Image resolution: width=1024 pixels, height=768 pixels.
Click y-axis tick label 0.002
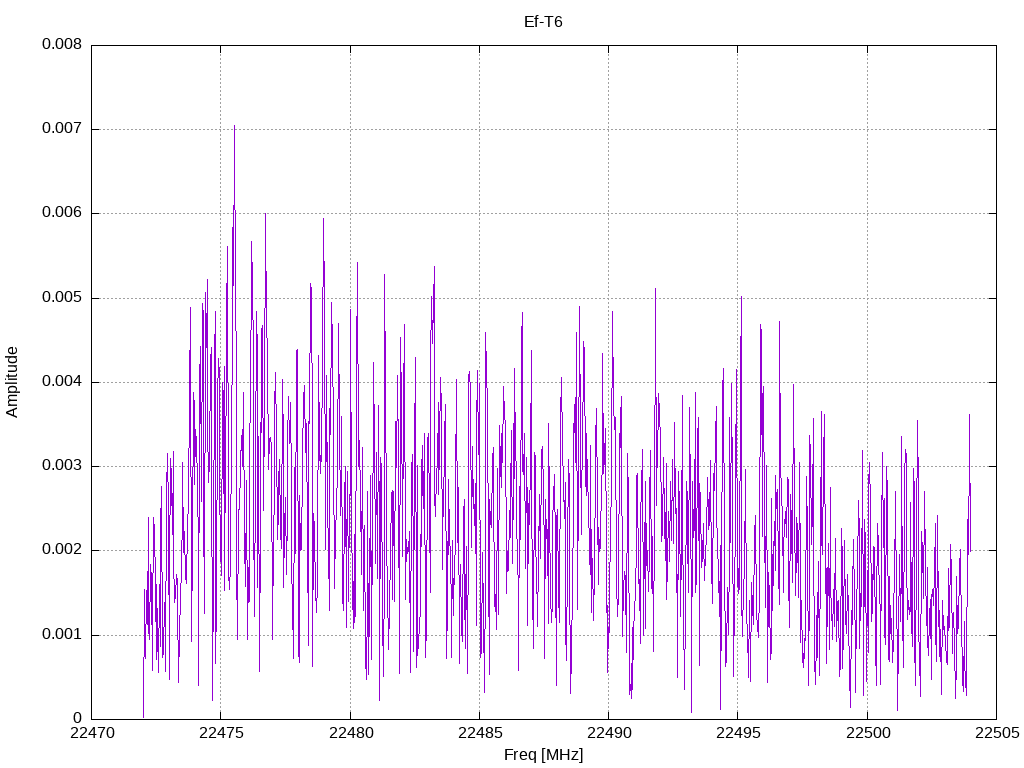click(62, 550)
